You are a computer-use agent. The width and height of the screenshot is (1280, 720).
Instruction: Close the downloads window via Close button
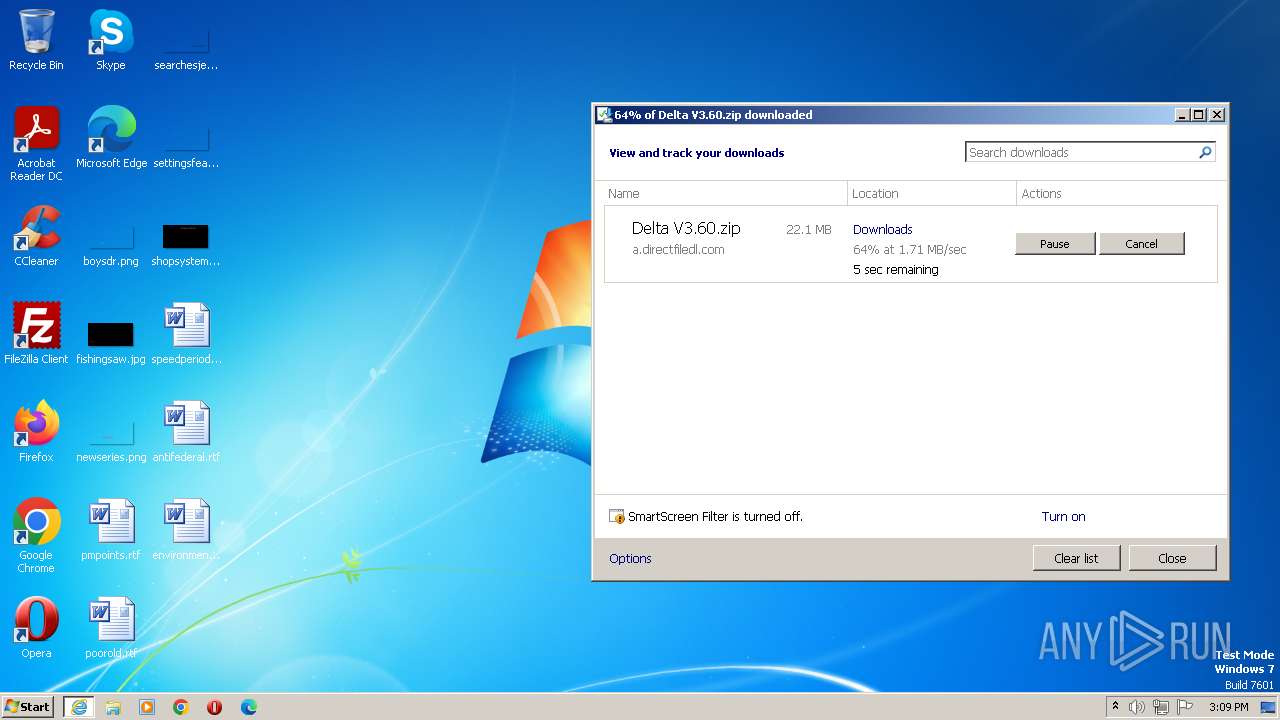1172,558
